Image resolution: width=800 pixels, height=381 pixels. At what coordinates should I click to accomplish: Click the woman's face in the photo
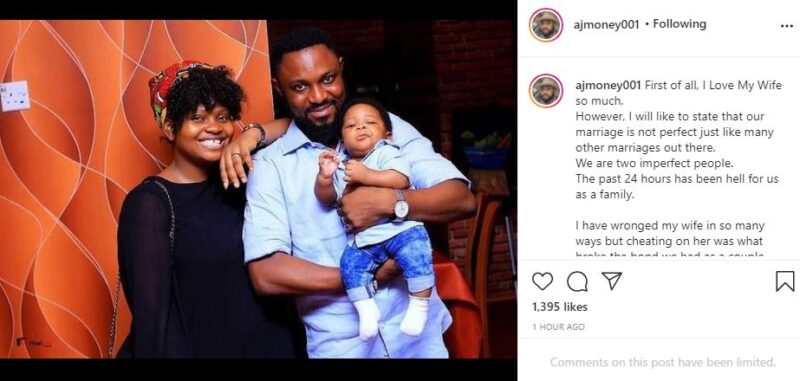(205, 130)
